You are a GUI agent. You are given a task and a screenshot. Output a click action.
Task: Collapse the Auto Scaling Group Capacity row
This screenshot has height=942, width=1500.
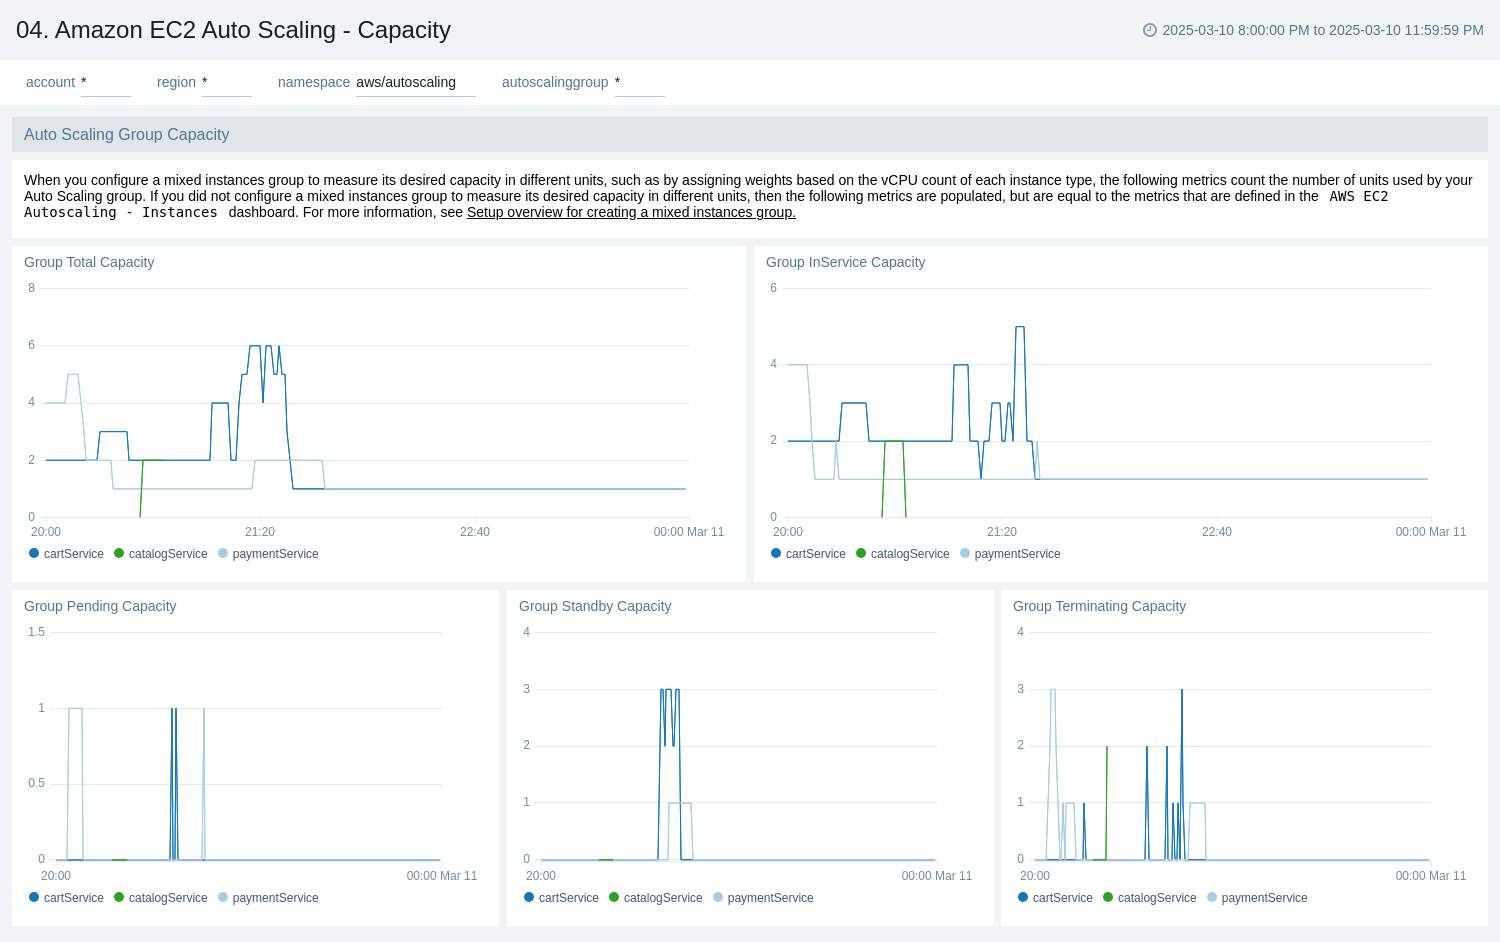pyautogui.click(x=126, y=134)
